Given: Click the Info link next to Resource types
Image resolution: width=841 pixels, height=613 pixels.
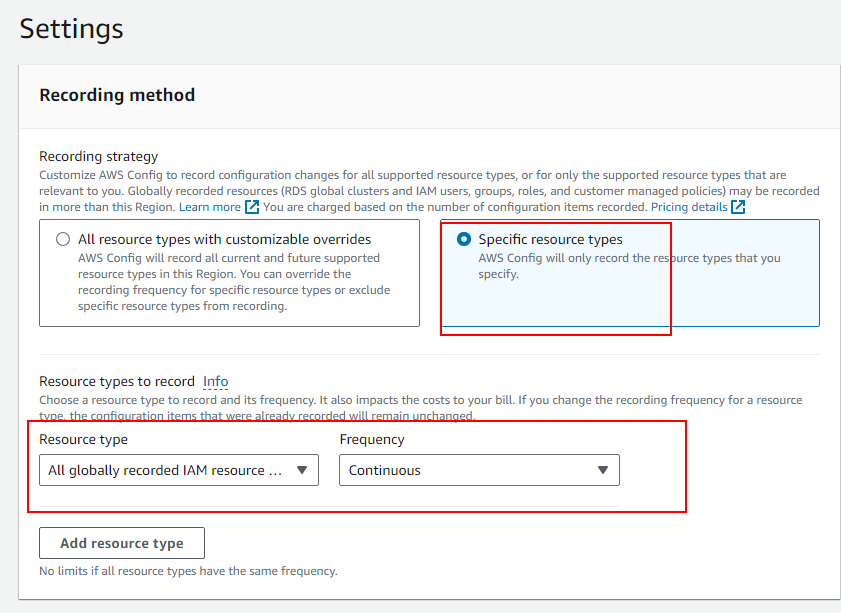Looking at the screenshot, I should pyautogui.click(x=215, y=381).
